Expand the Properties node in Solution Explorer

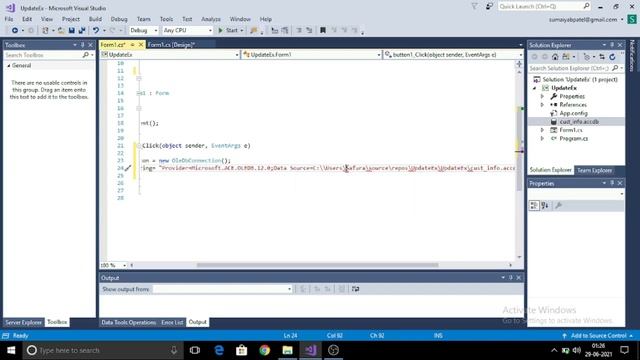click(x=542, y=96)
